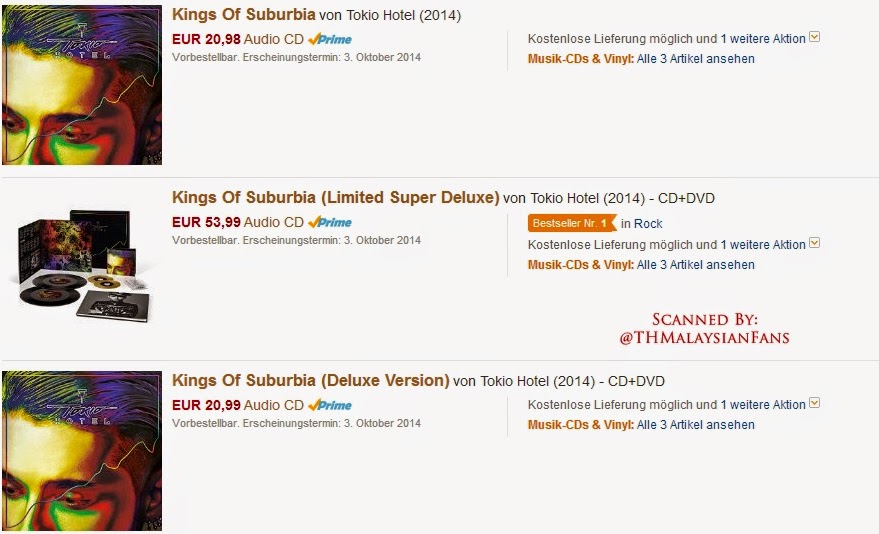879x534 pixels.
Task: Open "Kings Of Suburbia (Deluxe Version)" title link
Action: tap(310, 381)
